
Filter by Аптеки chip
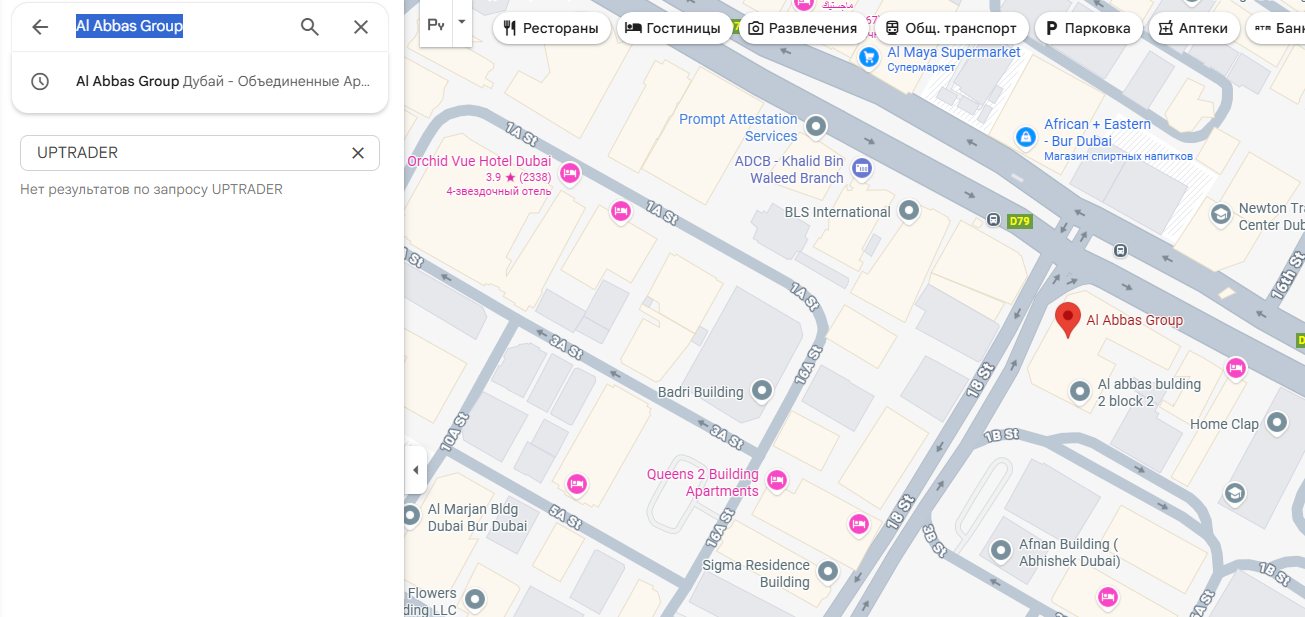pos(1194,28)
